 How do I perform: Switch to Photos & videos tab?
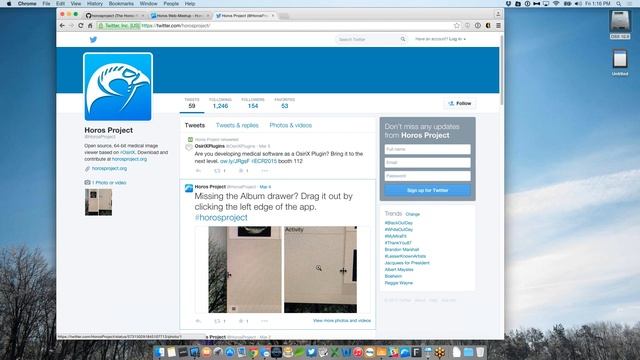coord(291,125)
